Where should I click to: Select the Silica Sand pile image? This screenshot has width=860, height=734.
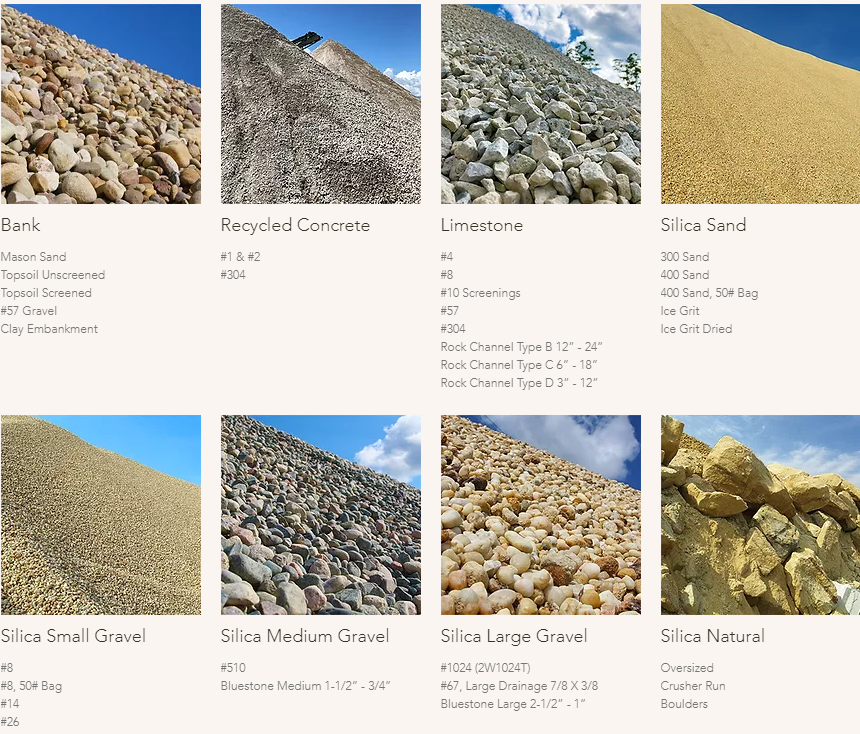point(760,104)
